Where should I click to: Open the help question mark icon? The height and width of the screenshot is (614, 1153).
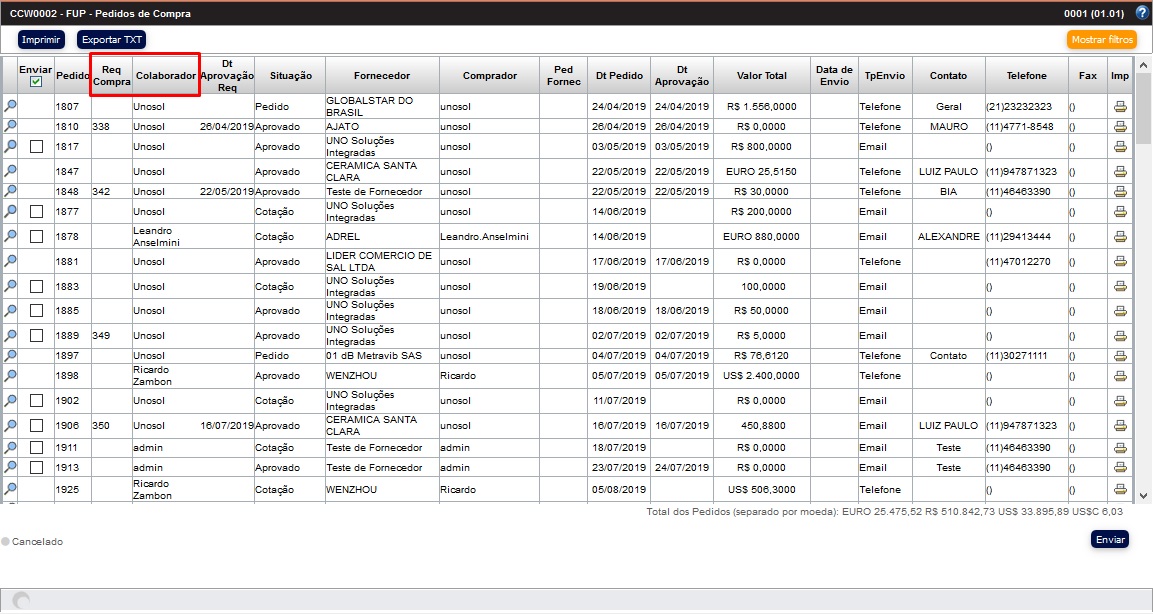[x=1142, y=13]
